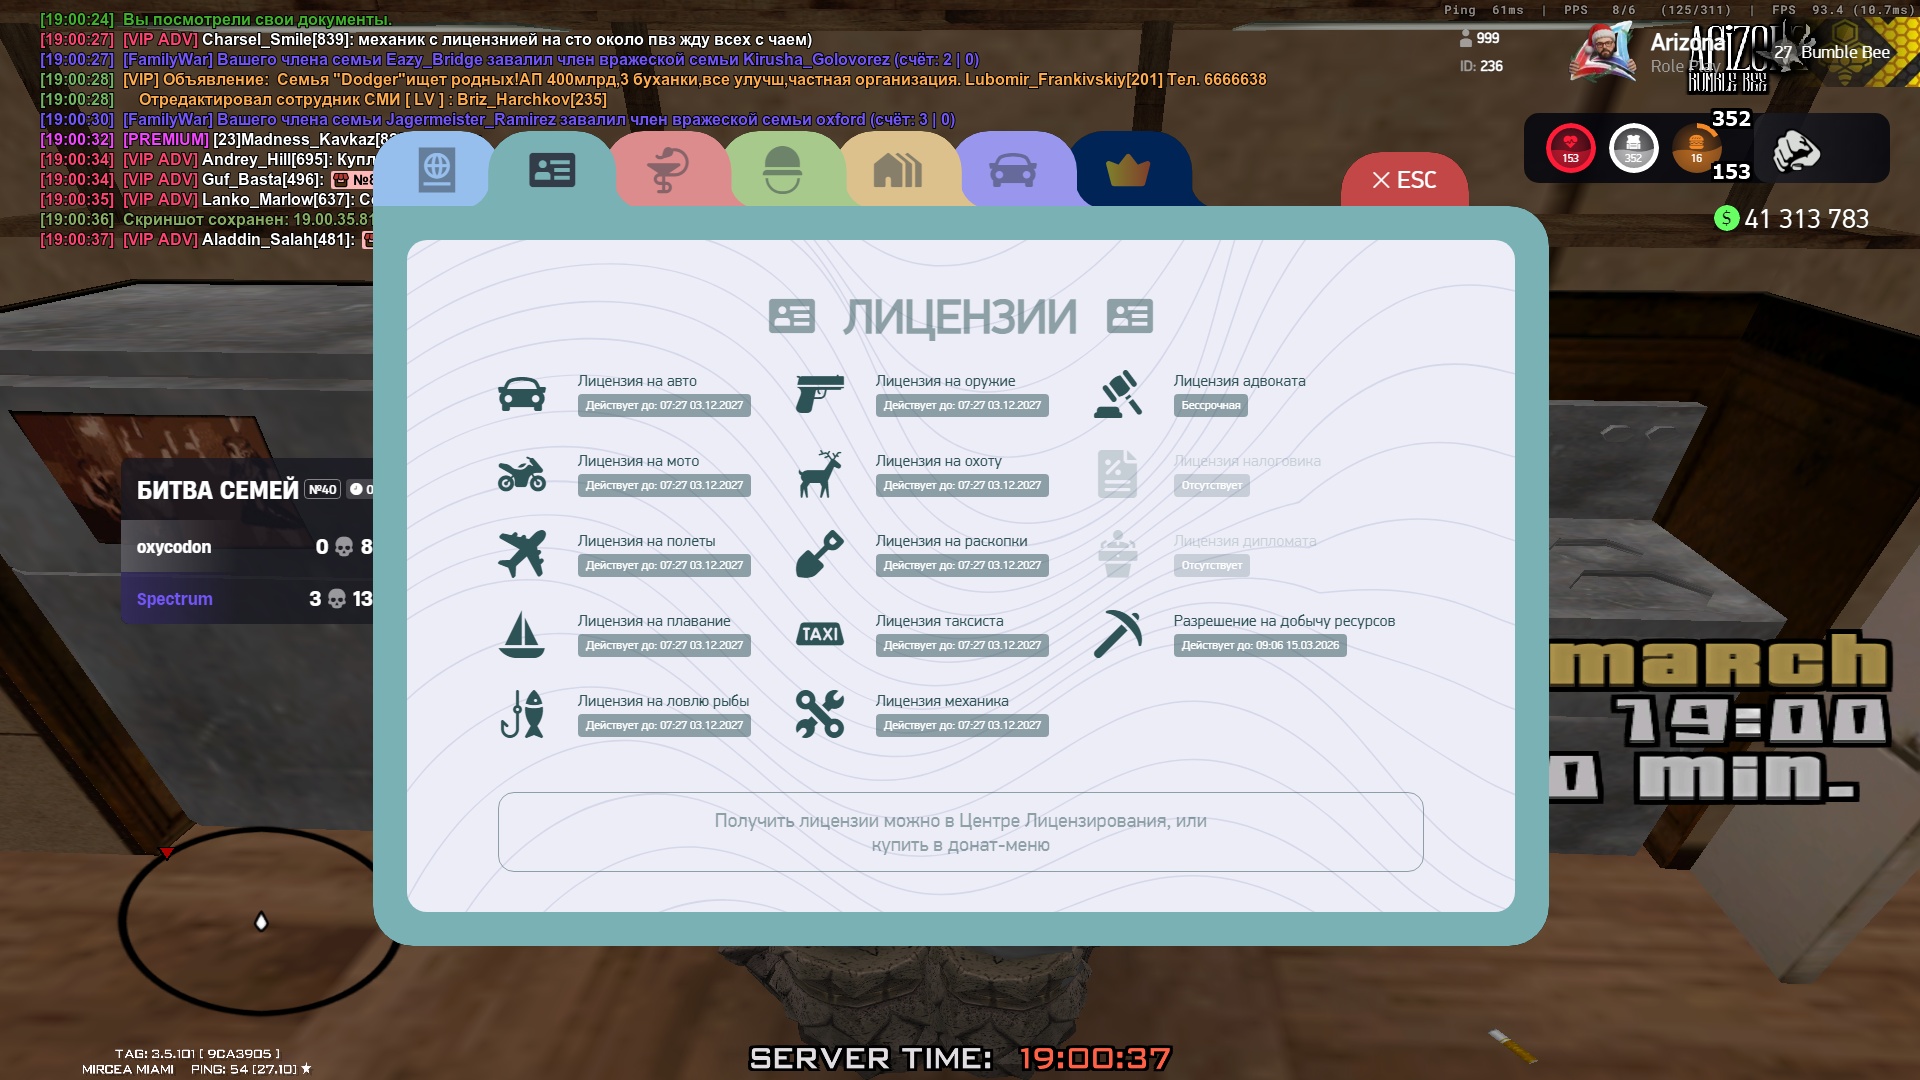Viewport: 1920px width, 1080px height.
Task: Click the airplane flying license icon
Action: [522, 554]
